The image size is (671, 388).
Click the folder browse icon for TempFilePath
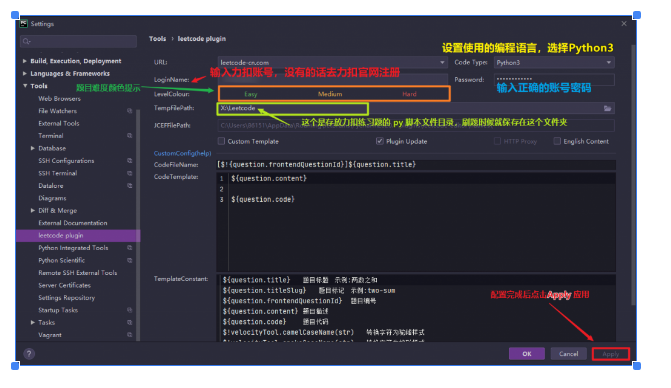point(607,108)
